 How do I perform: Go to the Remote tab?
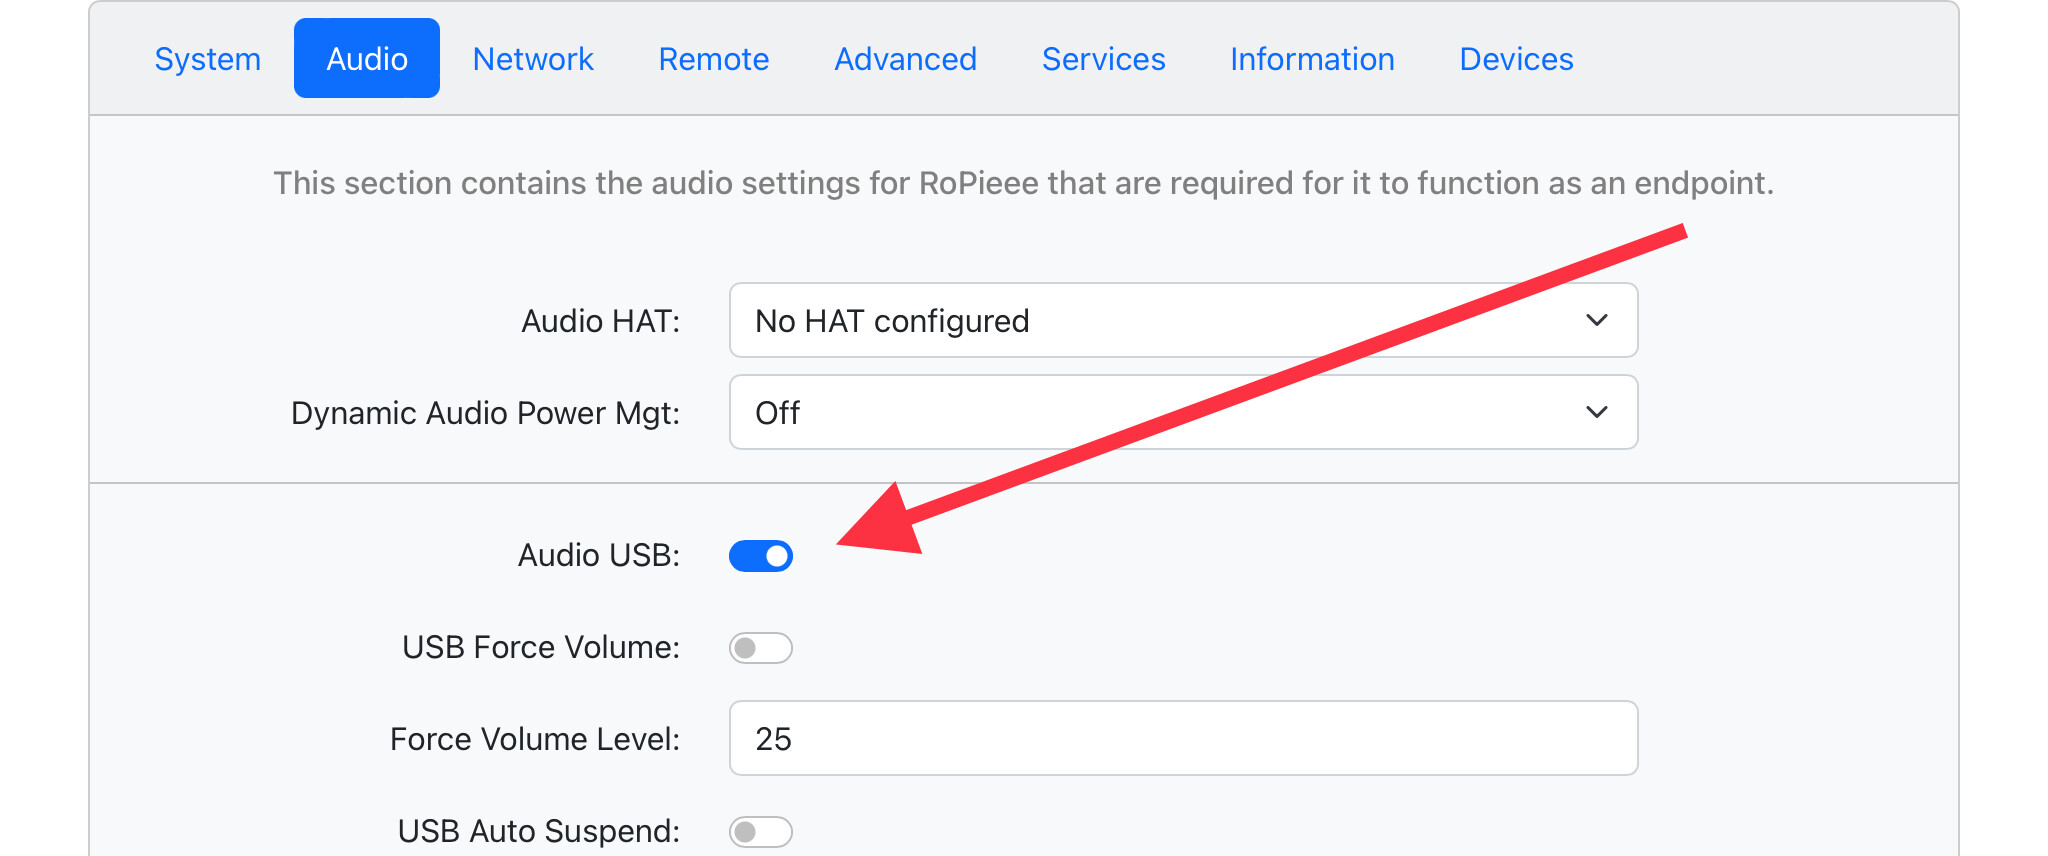pos(714,59)
